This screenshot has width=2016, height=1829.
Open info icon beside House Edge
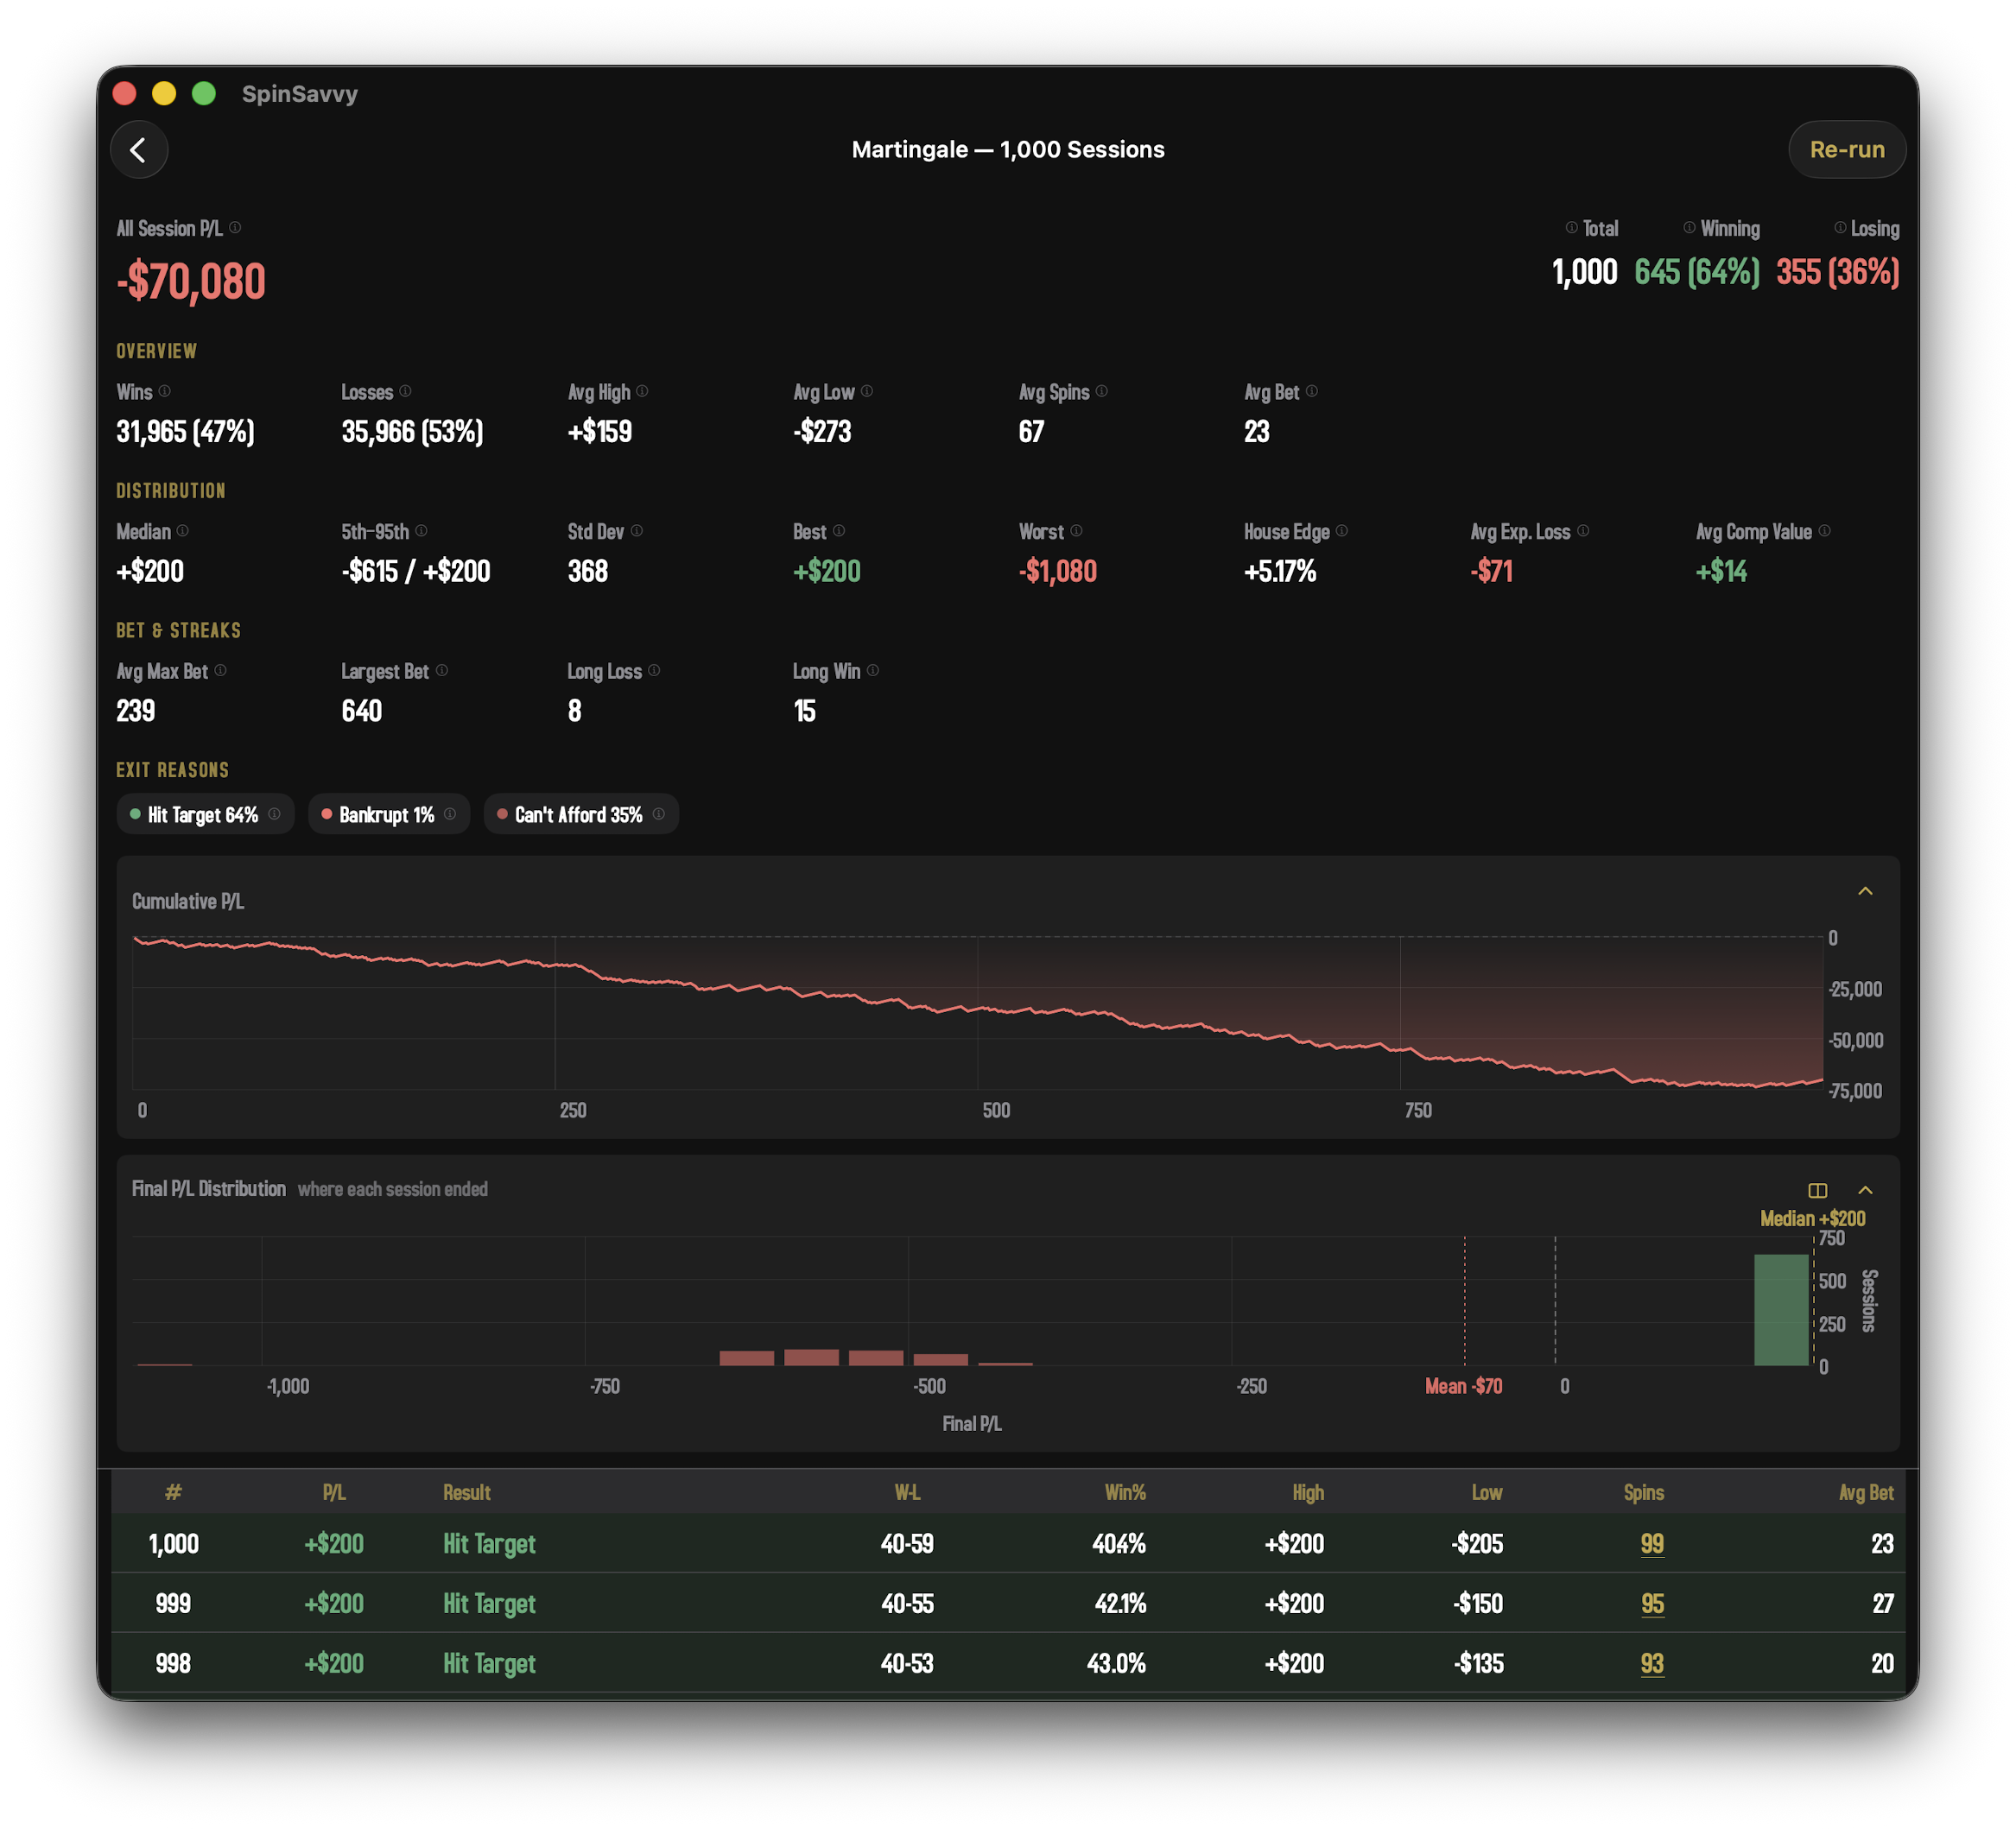[1342, 531]
